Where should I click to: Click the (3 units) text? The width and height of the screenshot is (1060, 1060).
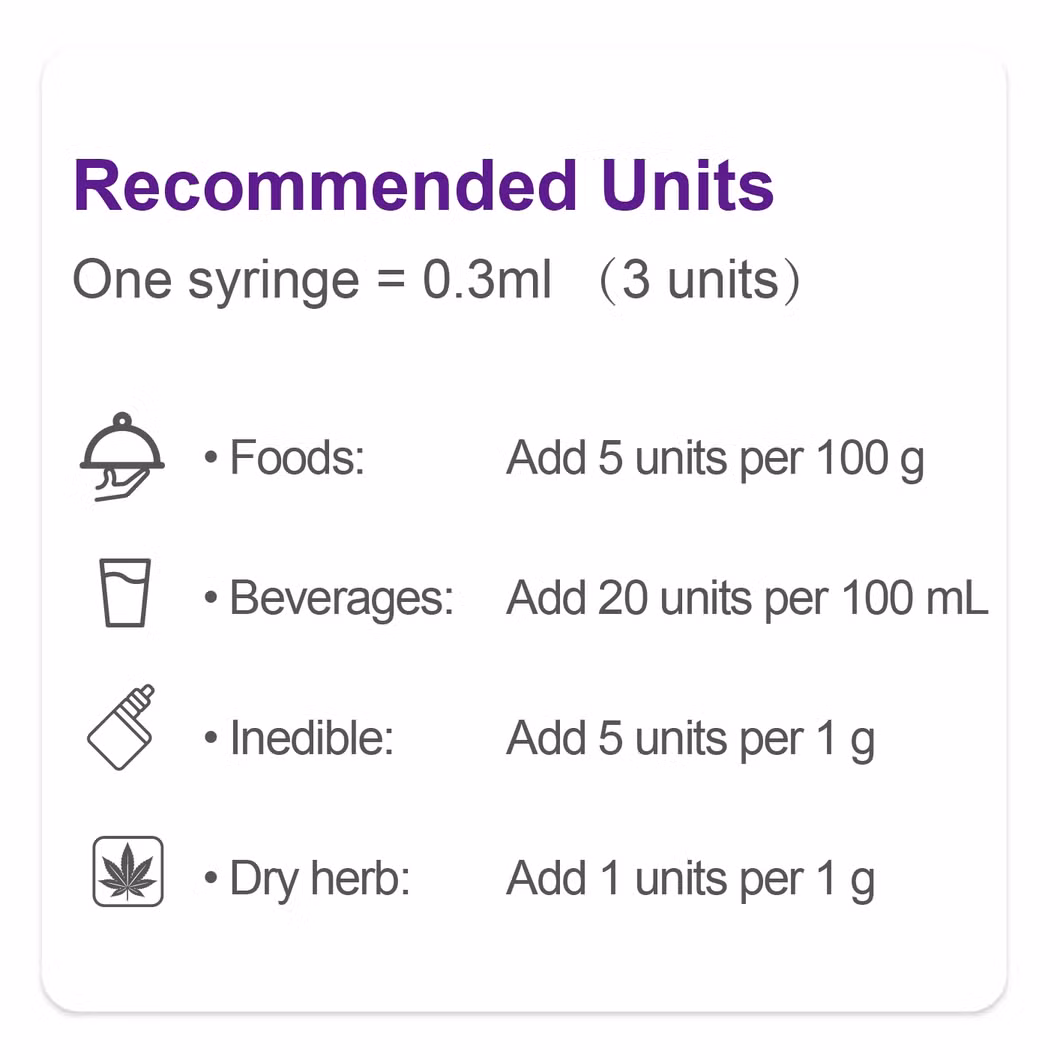pos(700,281)
